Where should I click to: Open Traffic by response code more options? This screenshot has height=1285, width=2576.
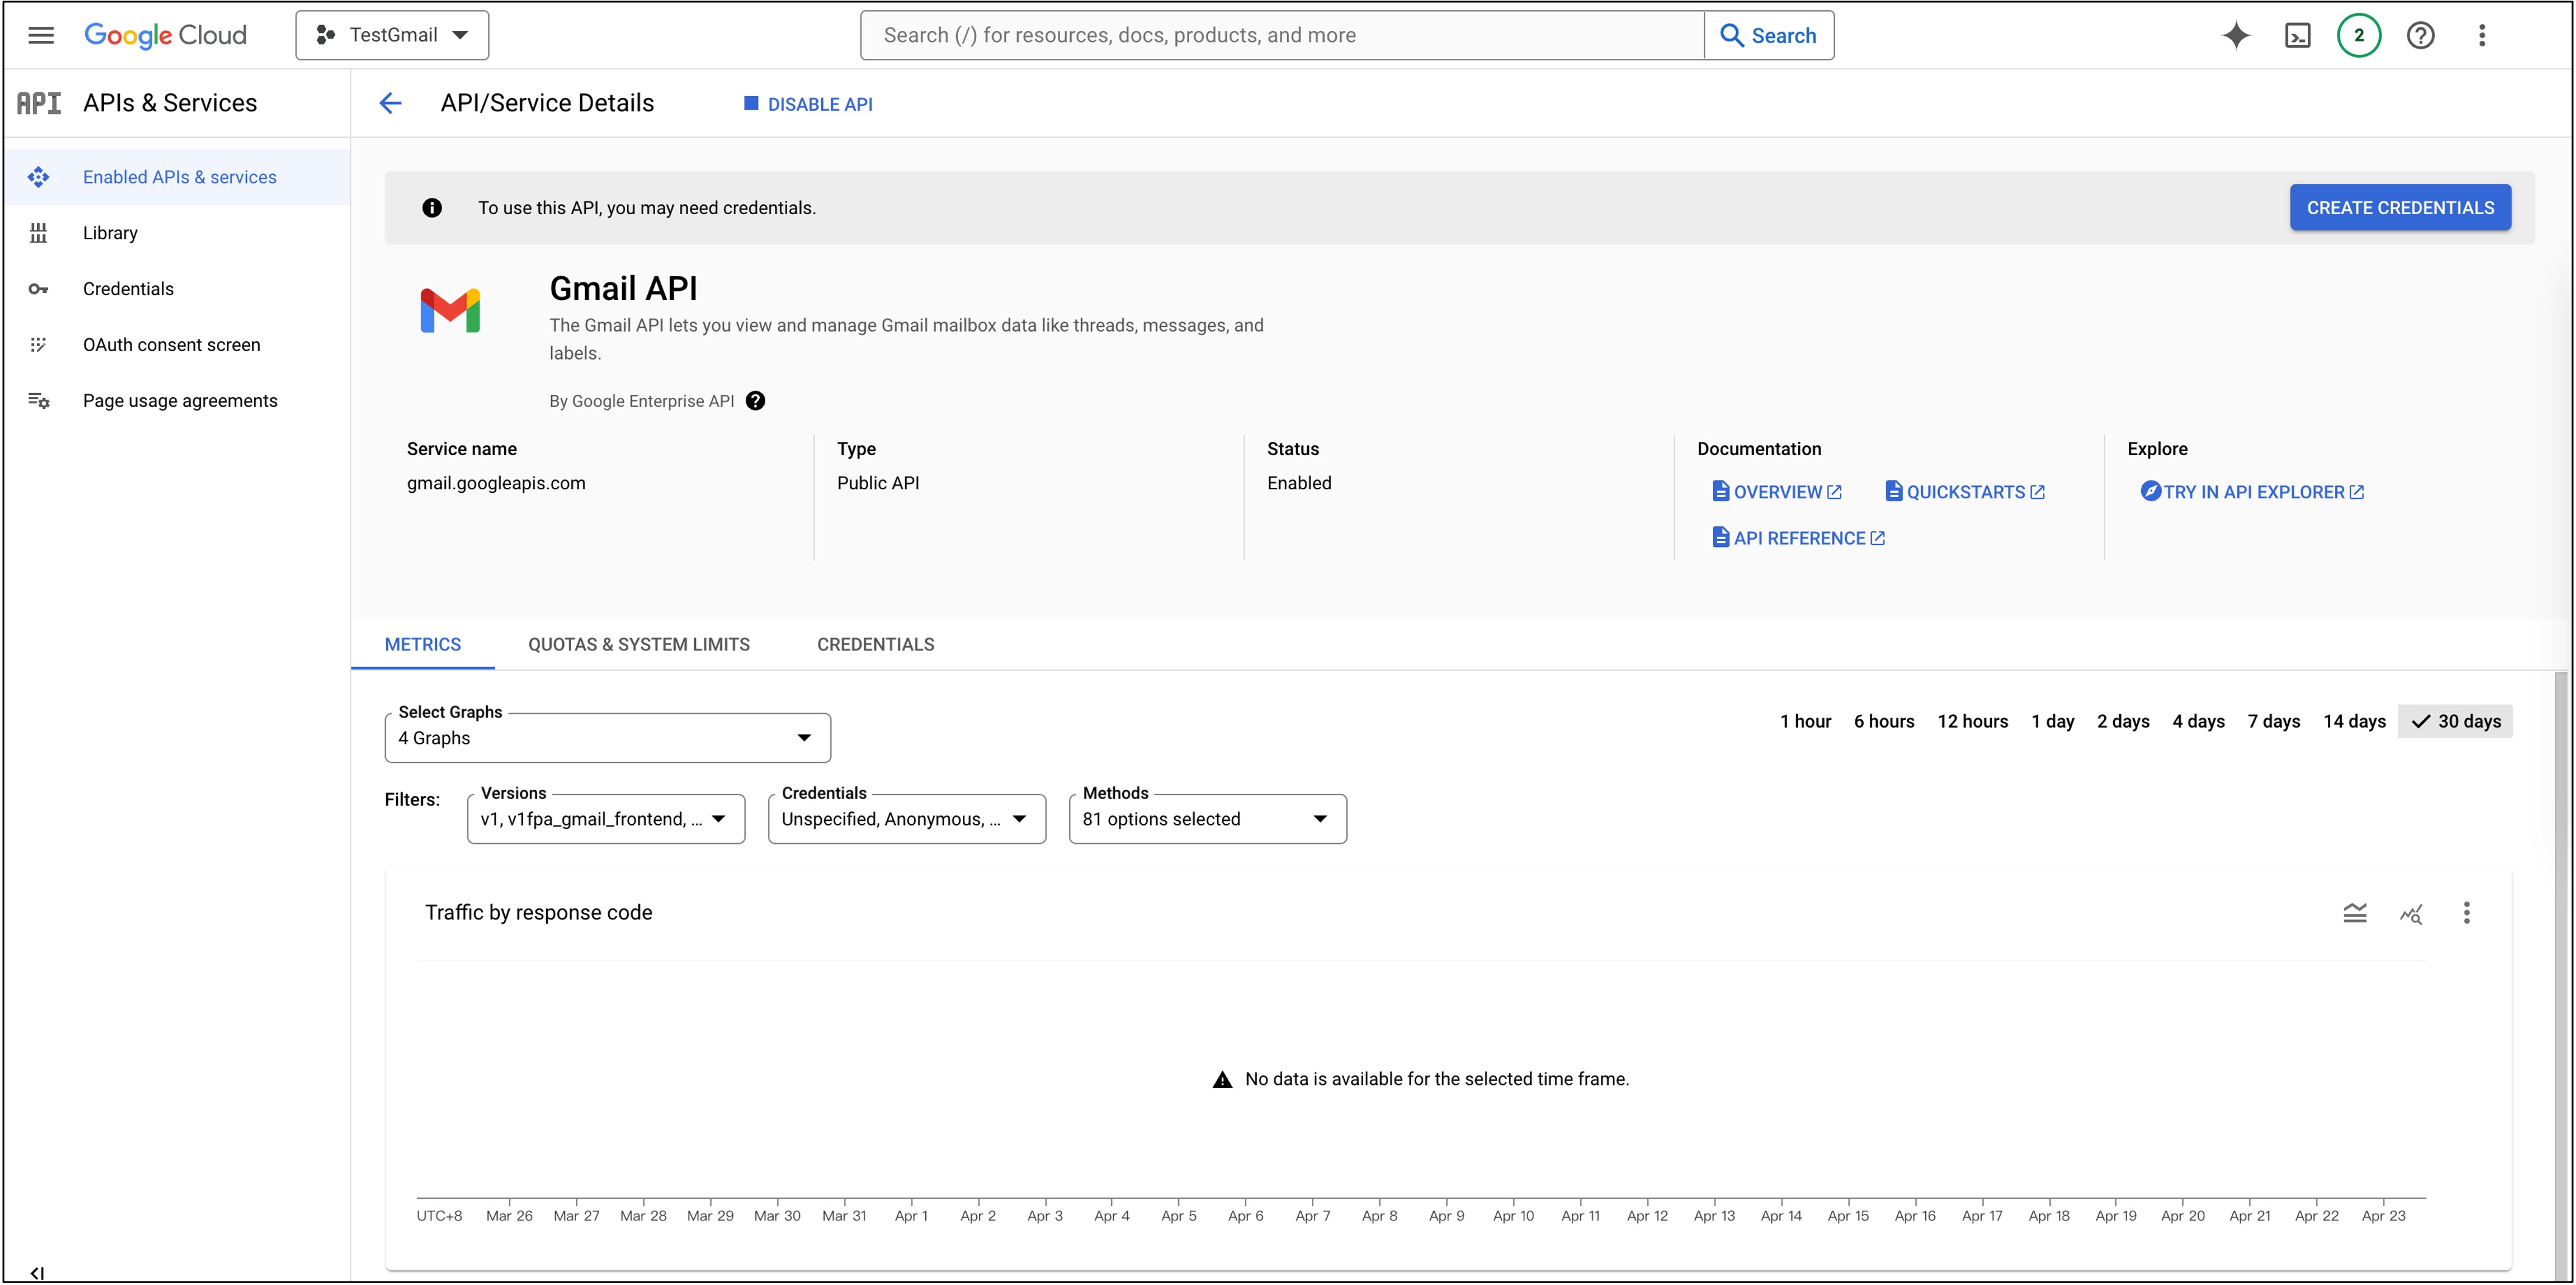(x=2467, y=913)
